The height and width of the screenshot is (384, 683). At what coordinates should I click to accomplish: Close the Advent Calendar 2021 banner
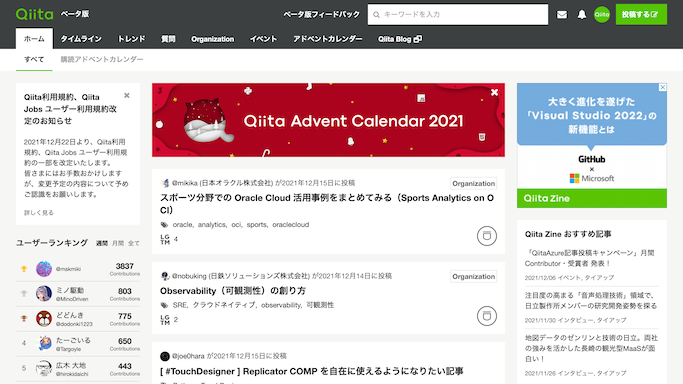[x=494, y=92]
